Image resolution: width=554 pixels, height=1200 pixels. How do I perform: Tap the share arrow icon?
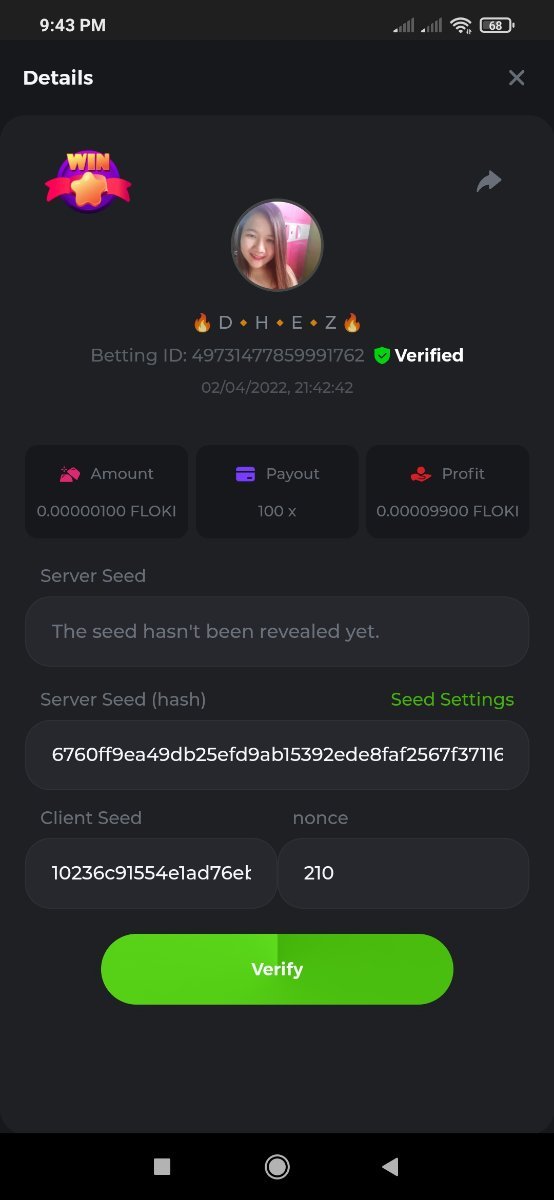(488, 181)
